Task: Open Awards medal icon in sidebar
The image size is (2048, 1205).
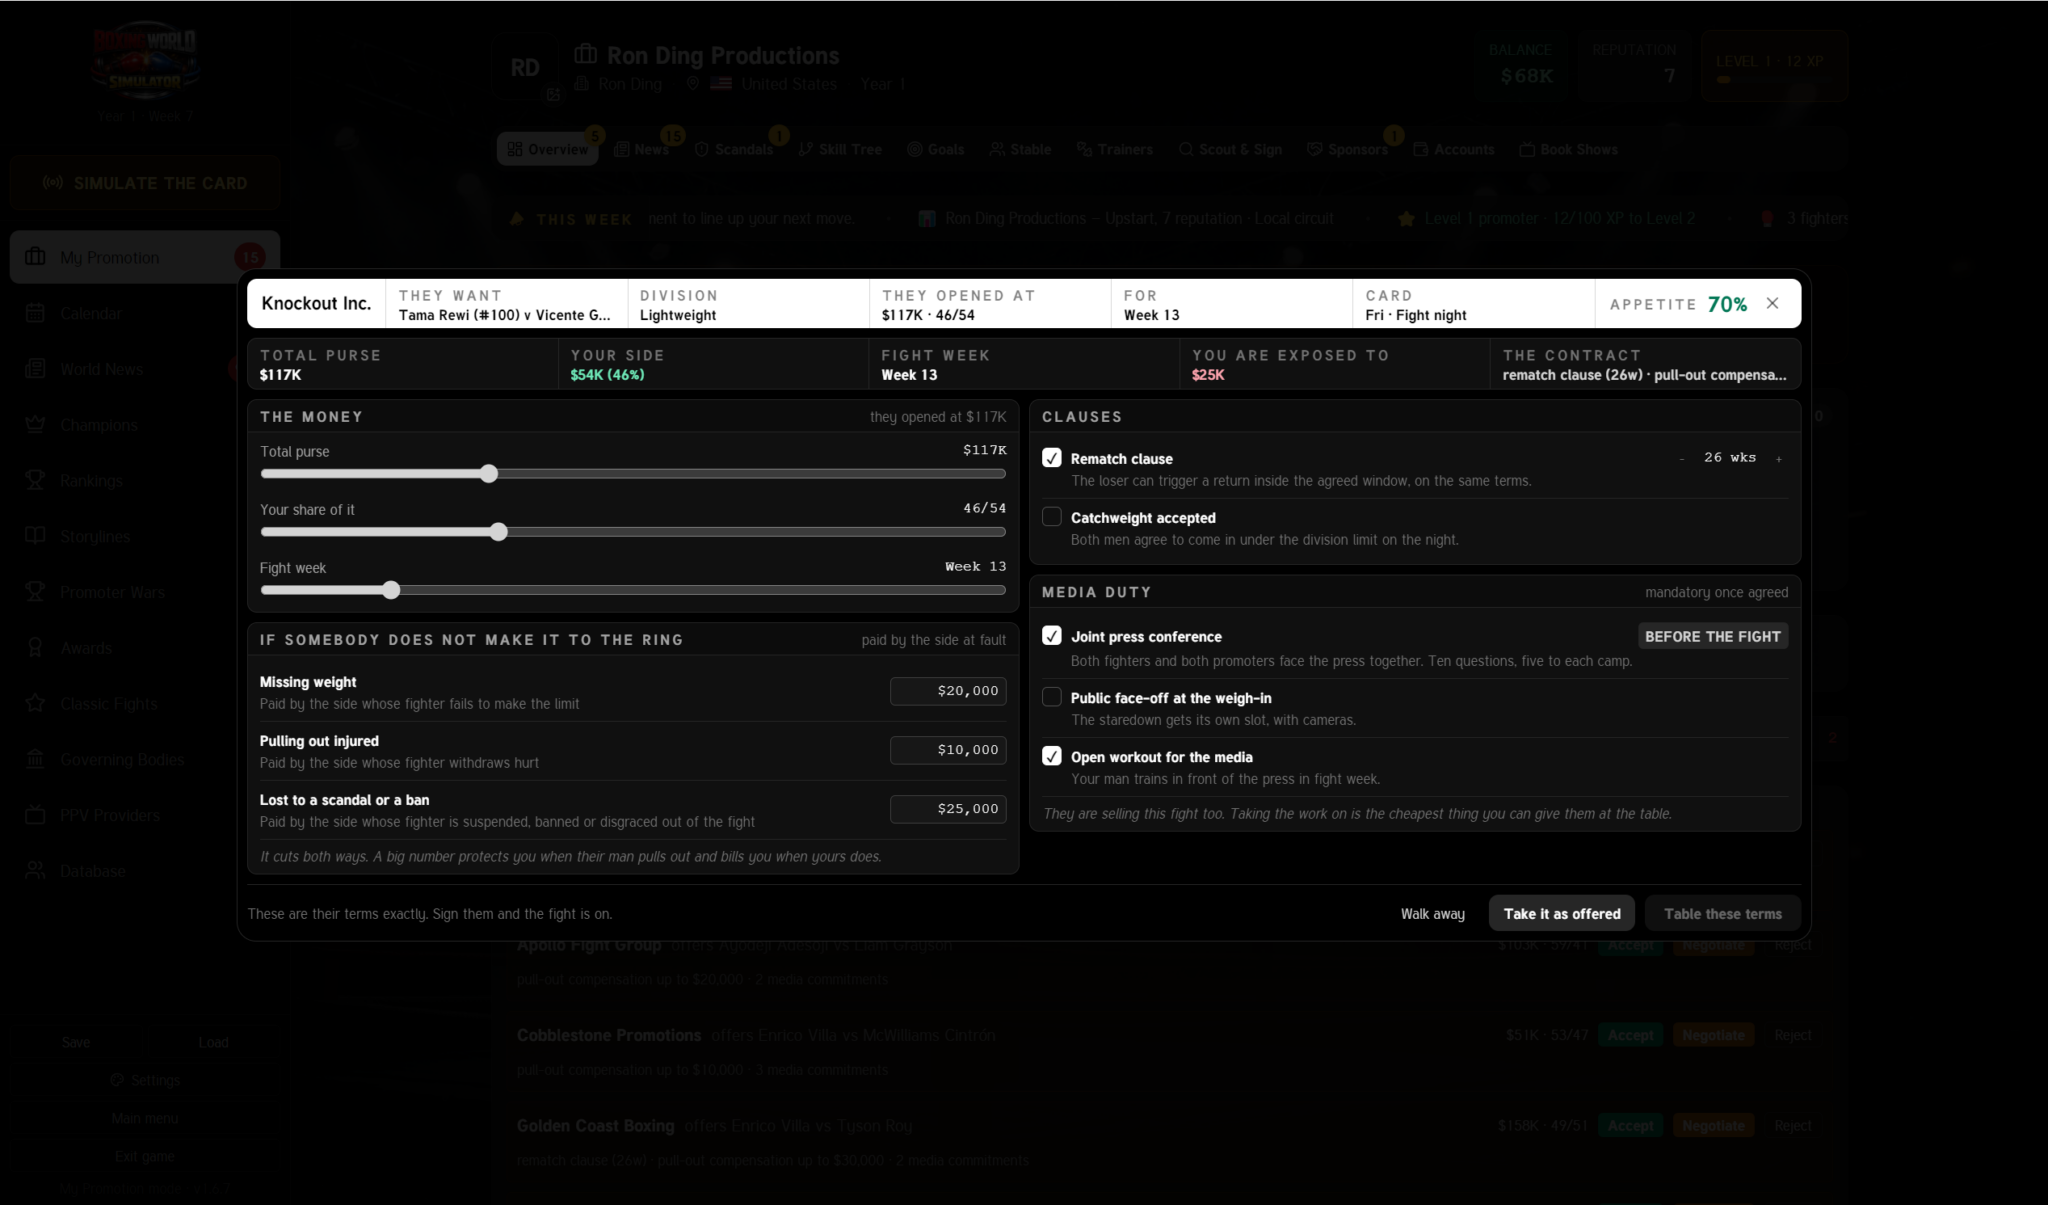Action: click(35, 648)
